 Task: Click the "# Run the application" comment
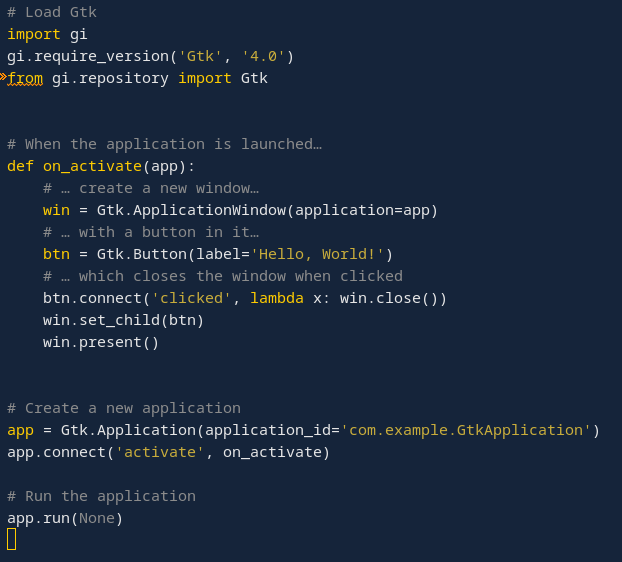coord(101,496)
